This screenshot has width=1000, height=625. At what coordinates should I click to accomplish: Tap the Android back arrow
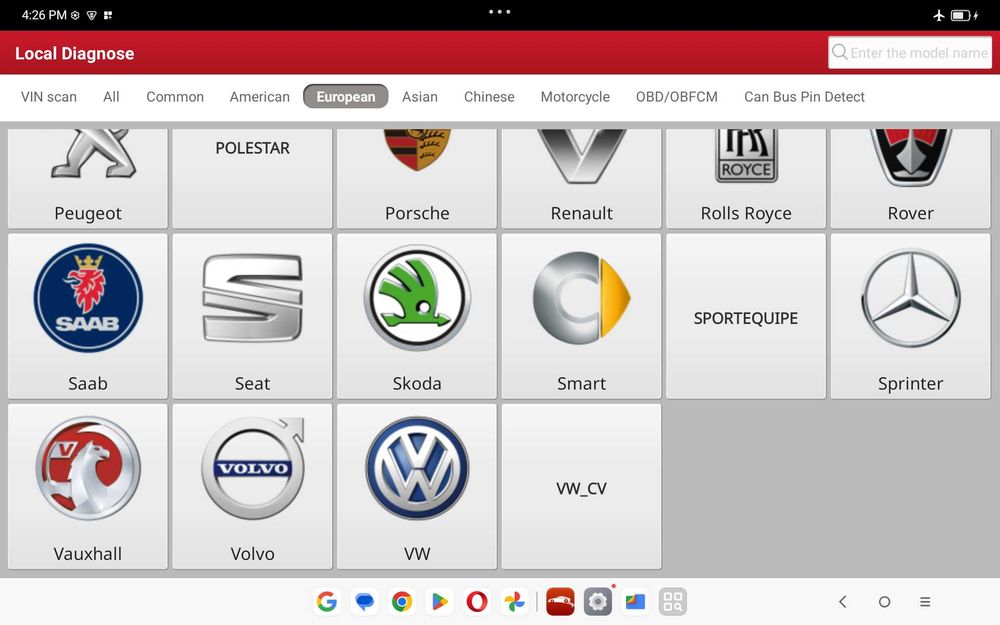[x=842, y=601]
